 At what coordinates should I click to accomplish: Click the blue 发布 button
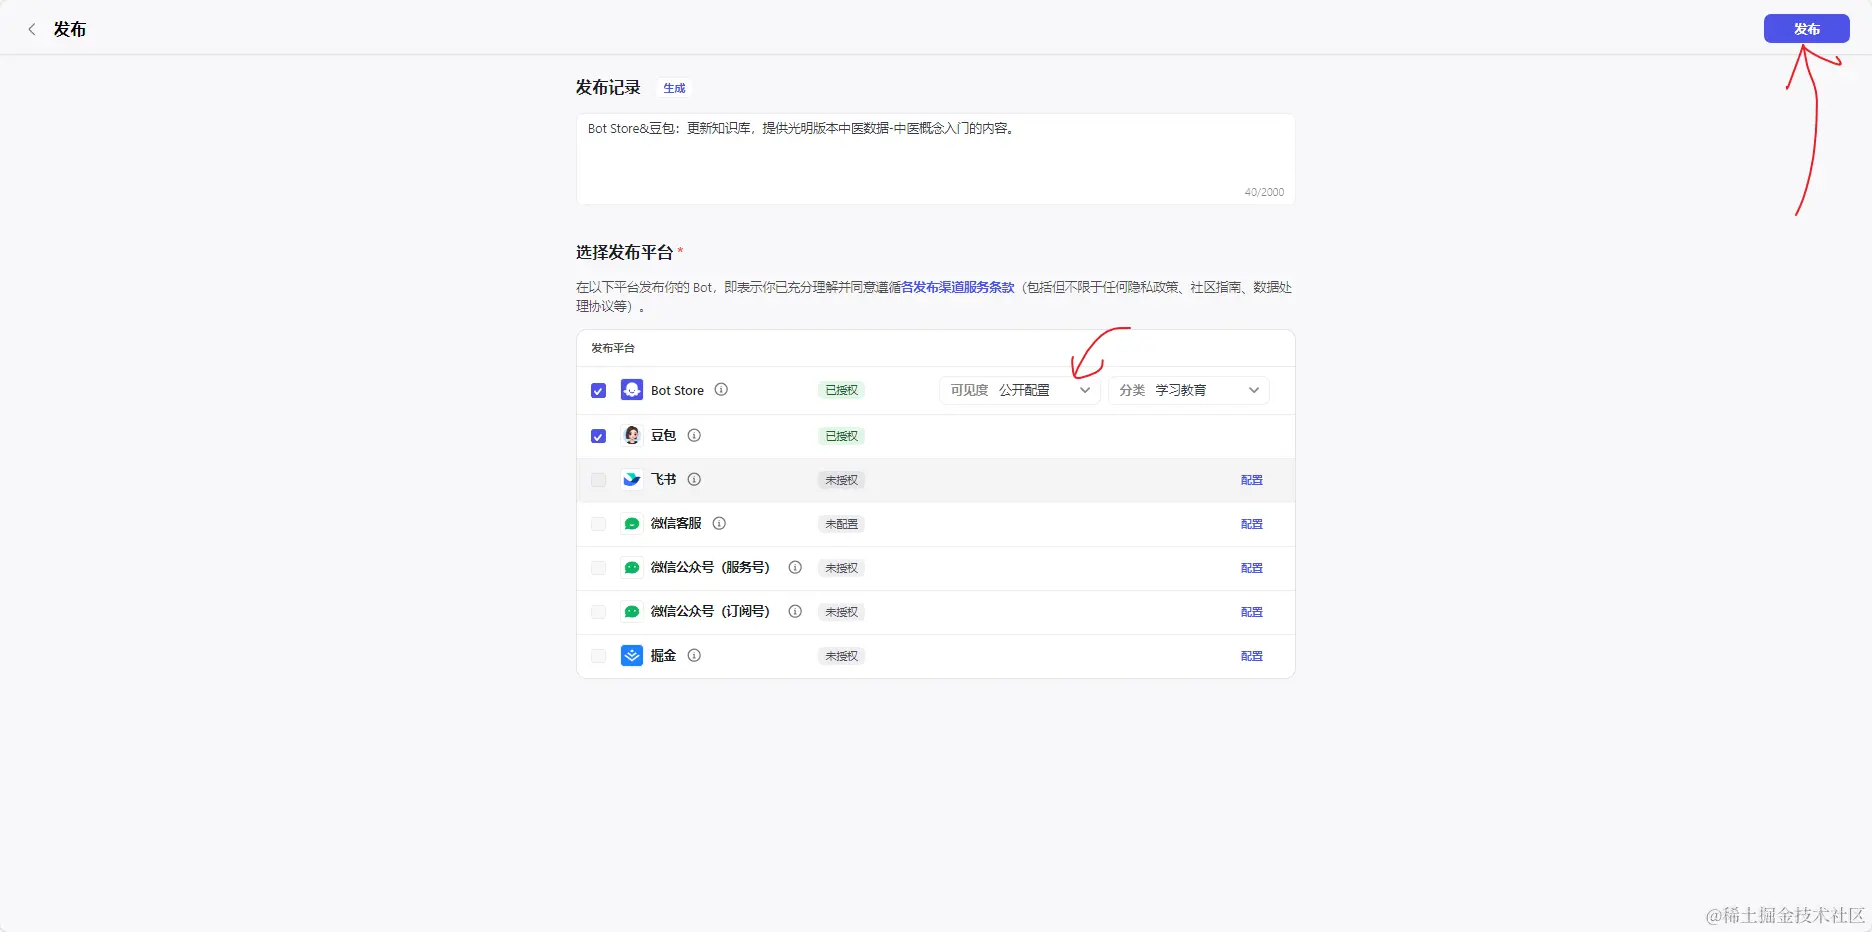click(1806, 29)
